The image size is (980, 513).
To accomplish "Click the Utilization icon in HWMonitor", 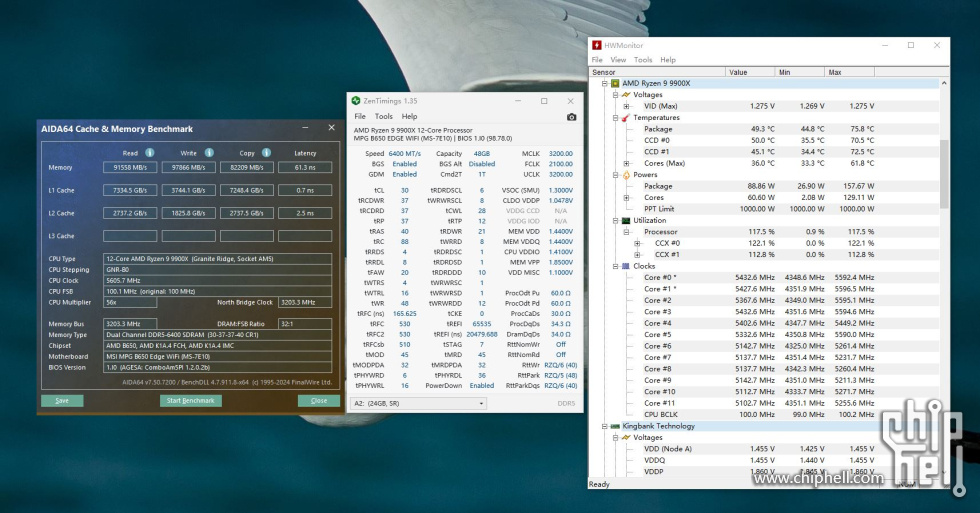I will click(x=626, y=221).
